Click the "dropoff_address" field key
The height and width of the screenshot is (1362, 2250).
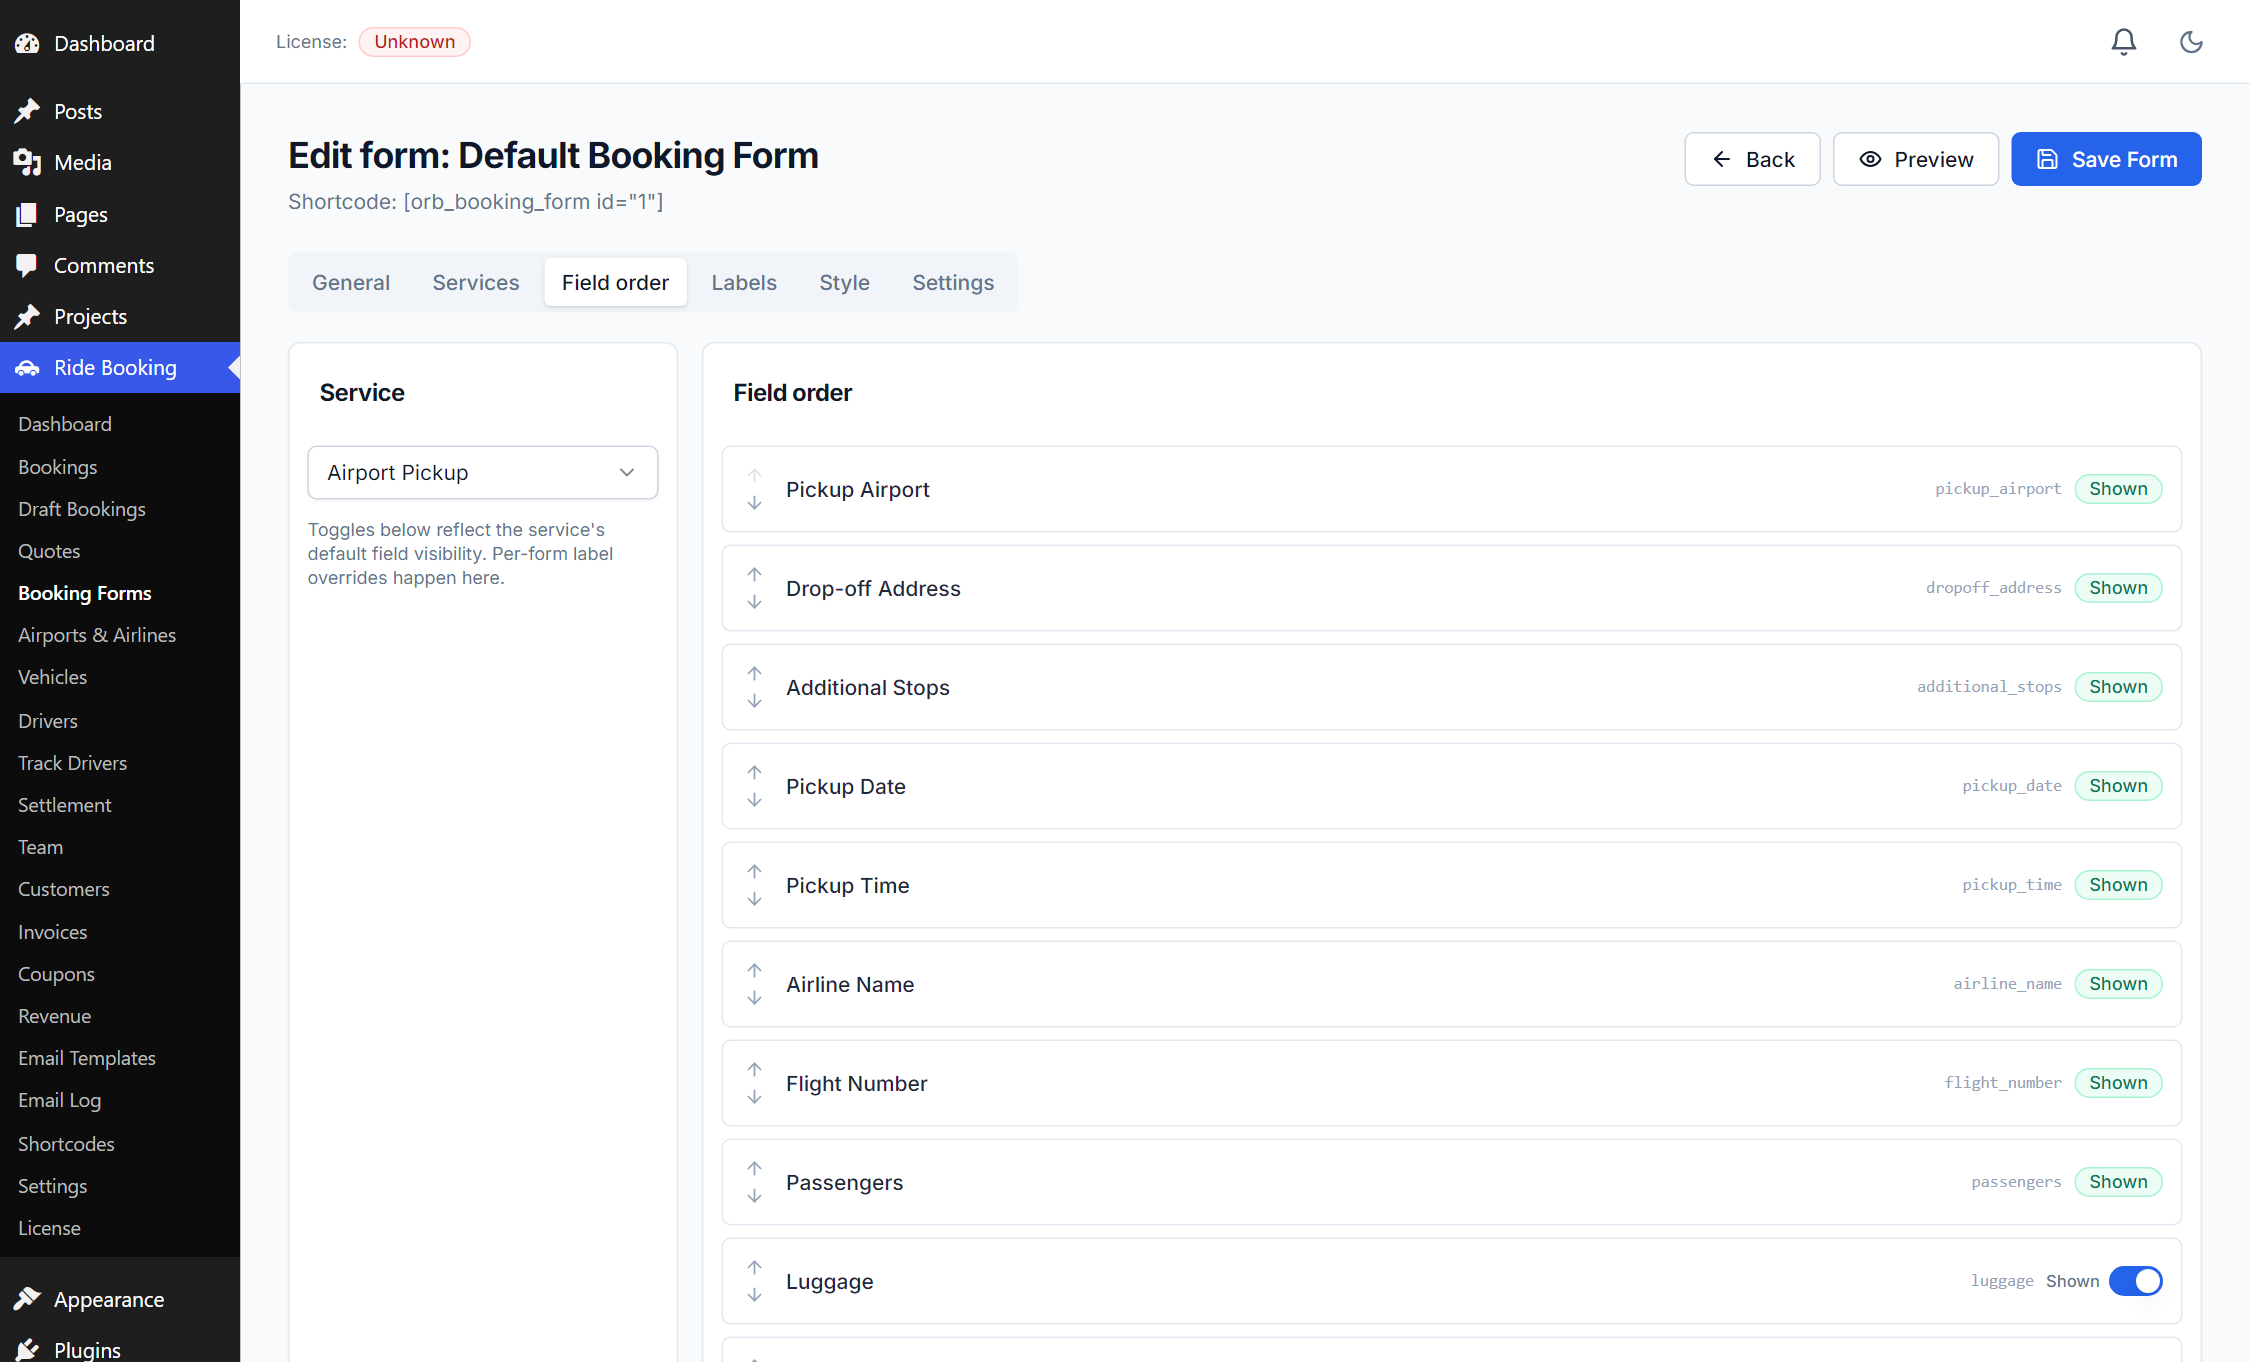(x=1993, y=588)
